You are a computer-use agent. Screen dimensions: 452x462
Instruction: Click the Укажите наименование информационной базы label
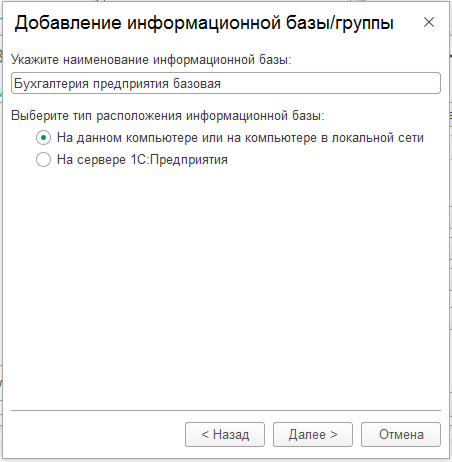click(151, 60)
